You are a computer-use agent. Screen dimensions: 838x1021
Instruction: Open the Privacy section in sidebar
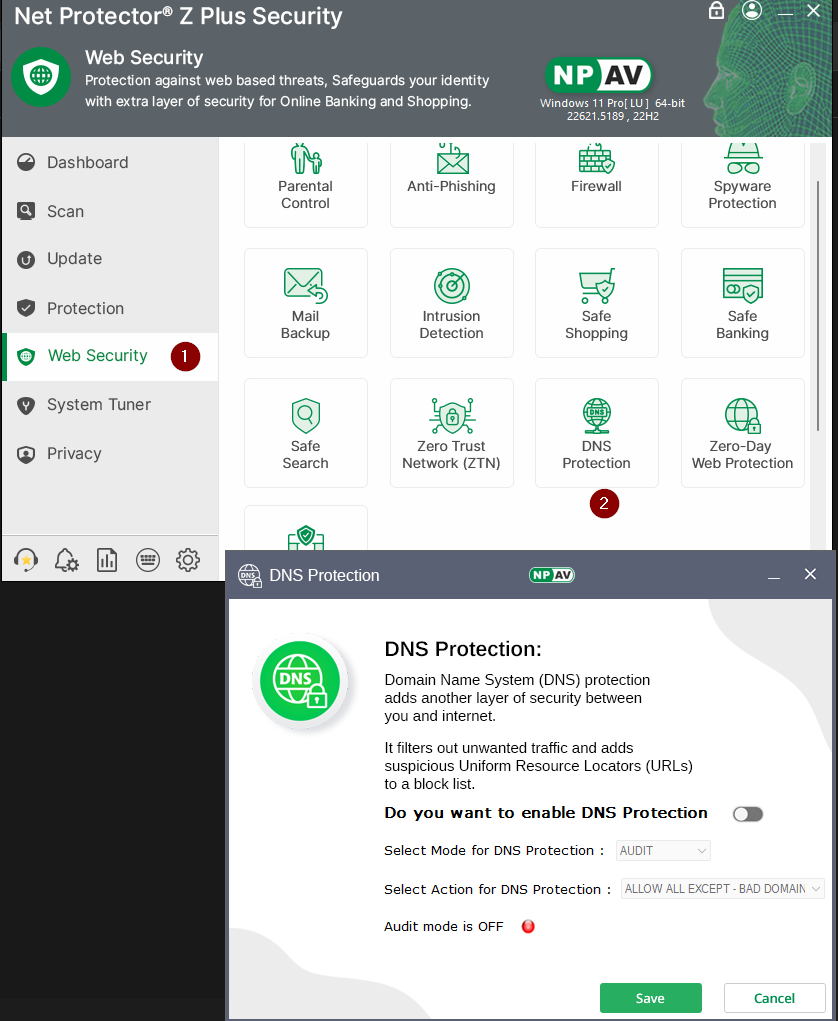click(74, 454)
